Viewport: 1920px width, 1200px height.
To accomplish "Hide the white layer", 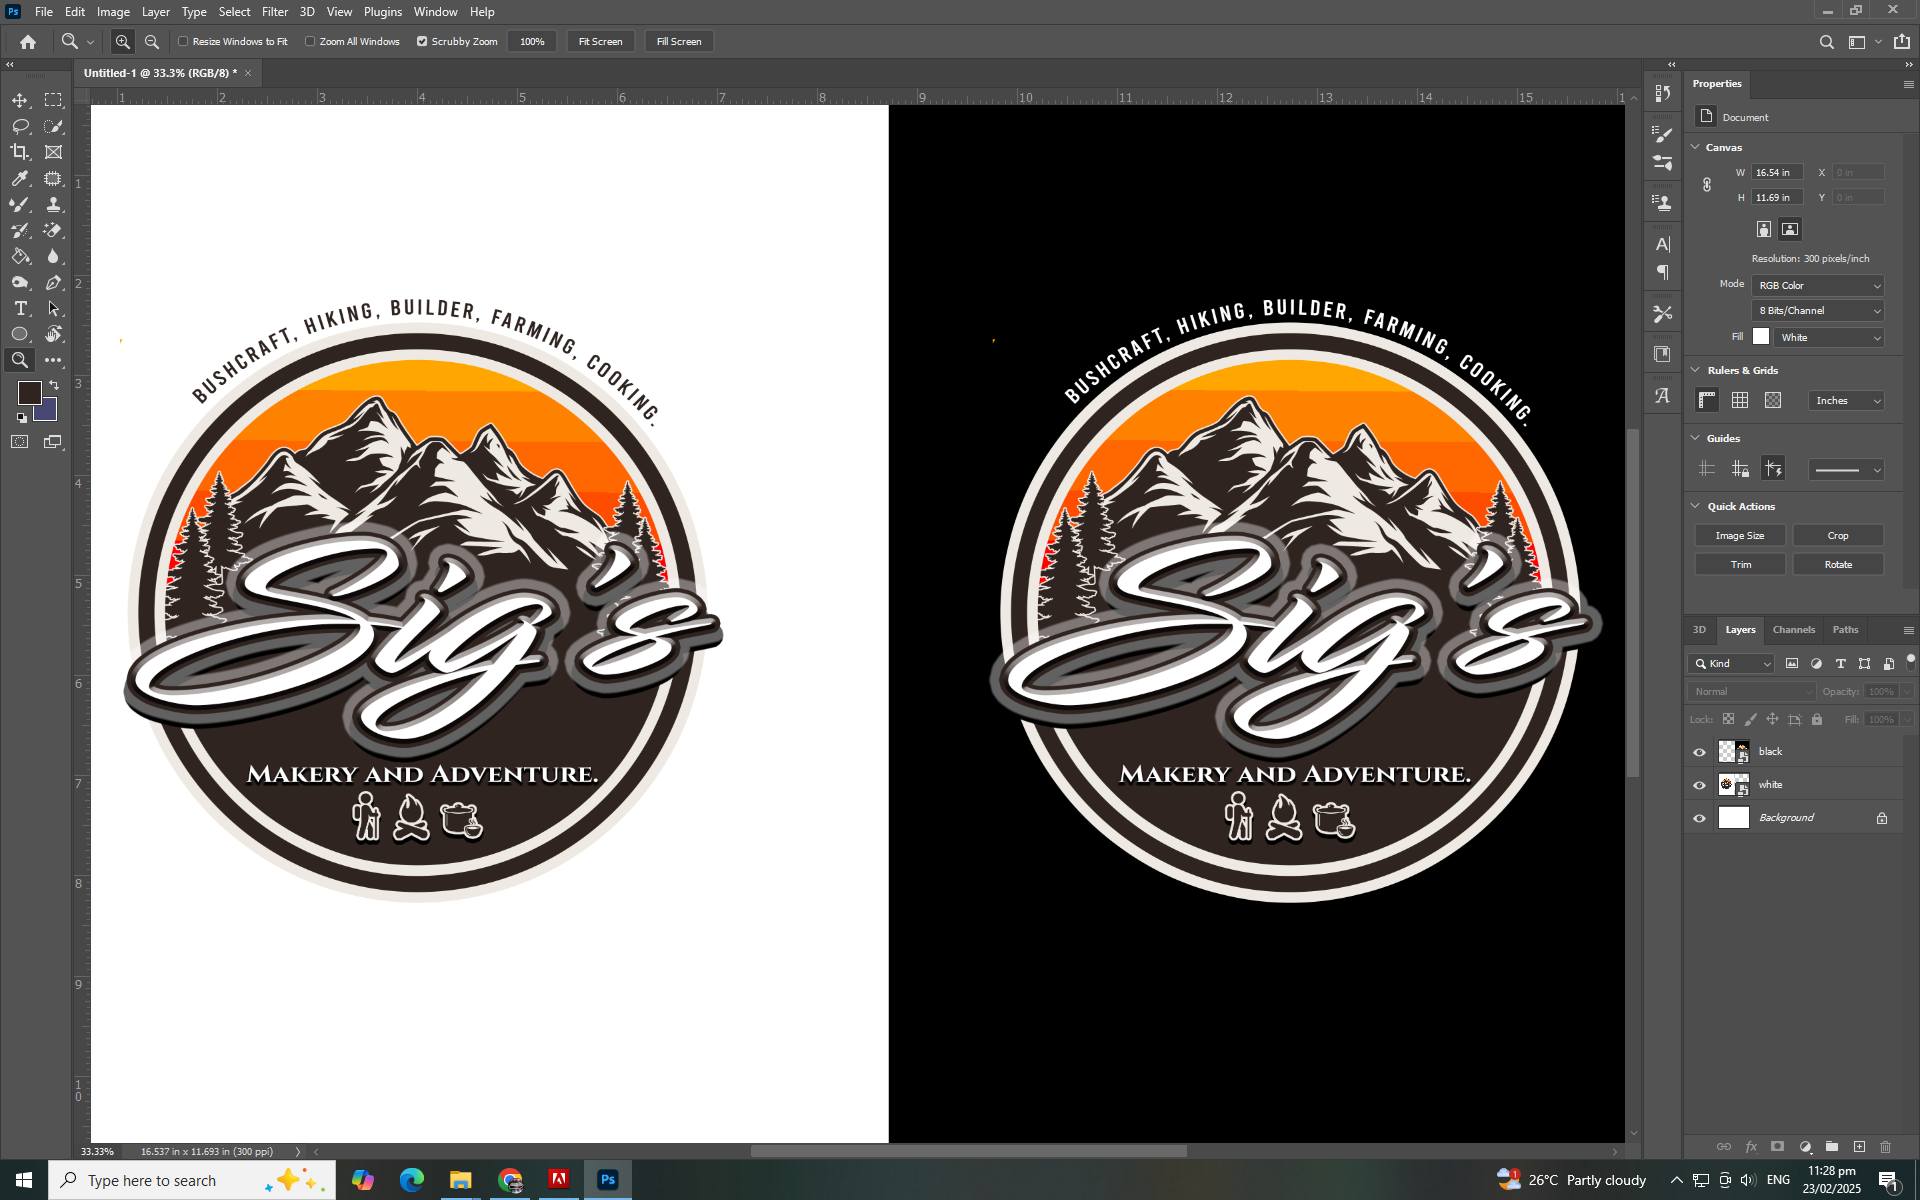I will coord(1699,785).
